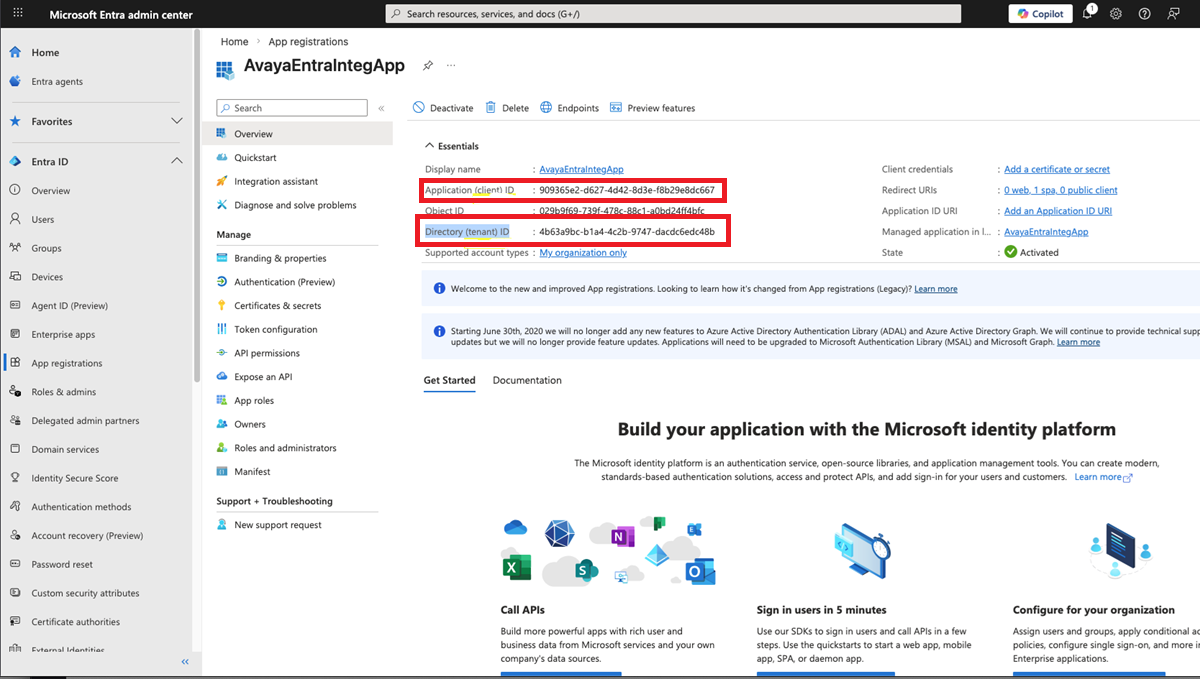Click the feedback icon in top bar
Image resolution: width=1200 pixels, height=679 pixels.
point(1173,14)
